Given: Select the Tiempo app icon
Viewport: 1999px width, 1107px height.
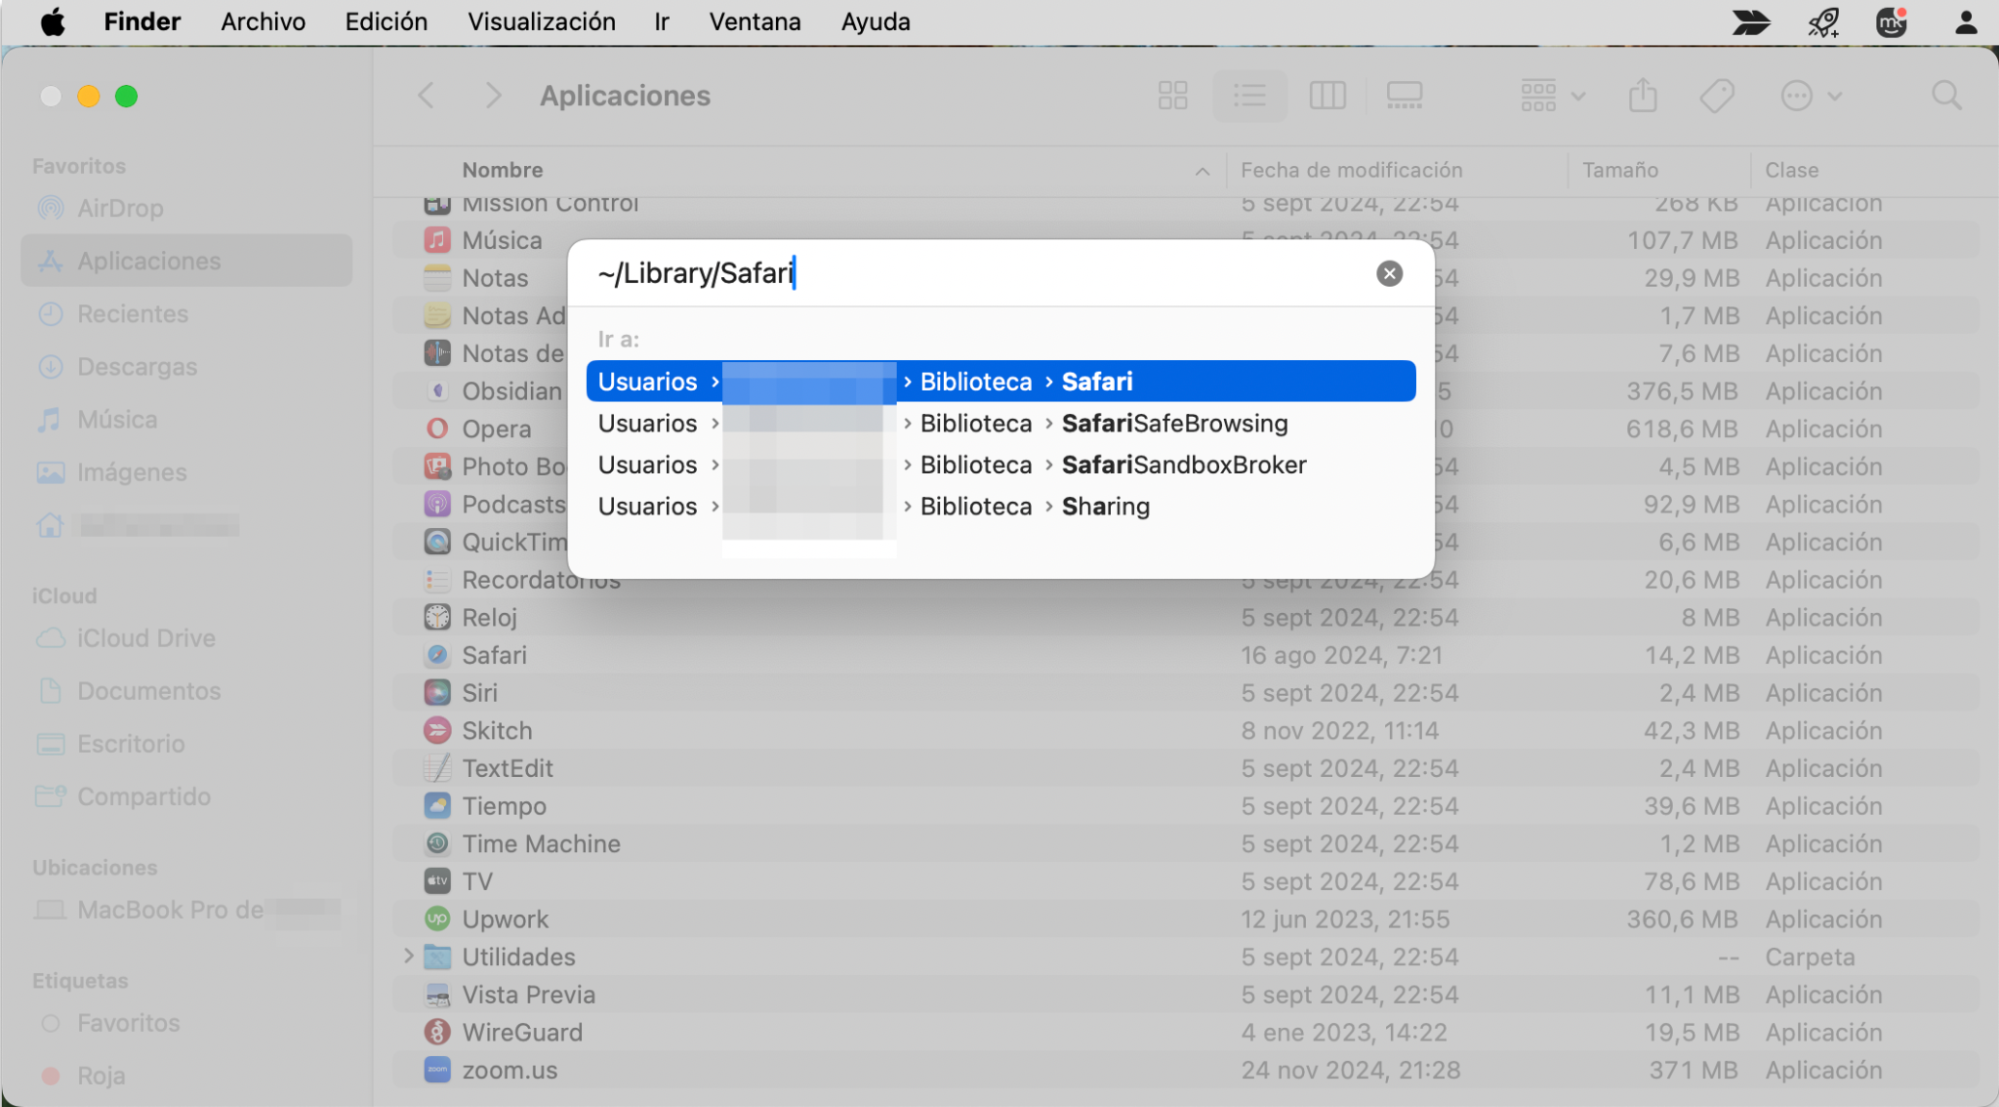Looking at the screenshot, I should click(437, 806).
